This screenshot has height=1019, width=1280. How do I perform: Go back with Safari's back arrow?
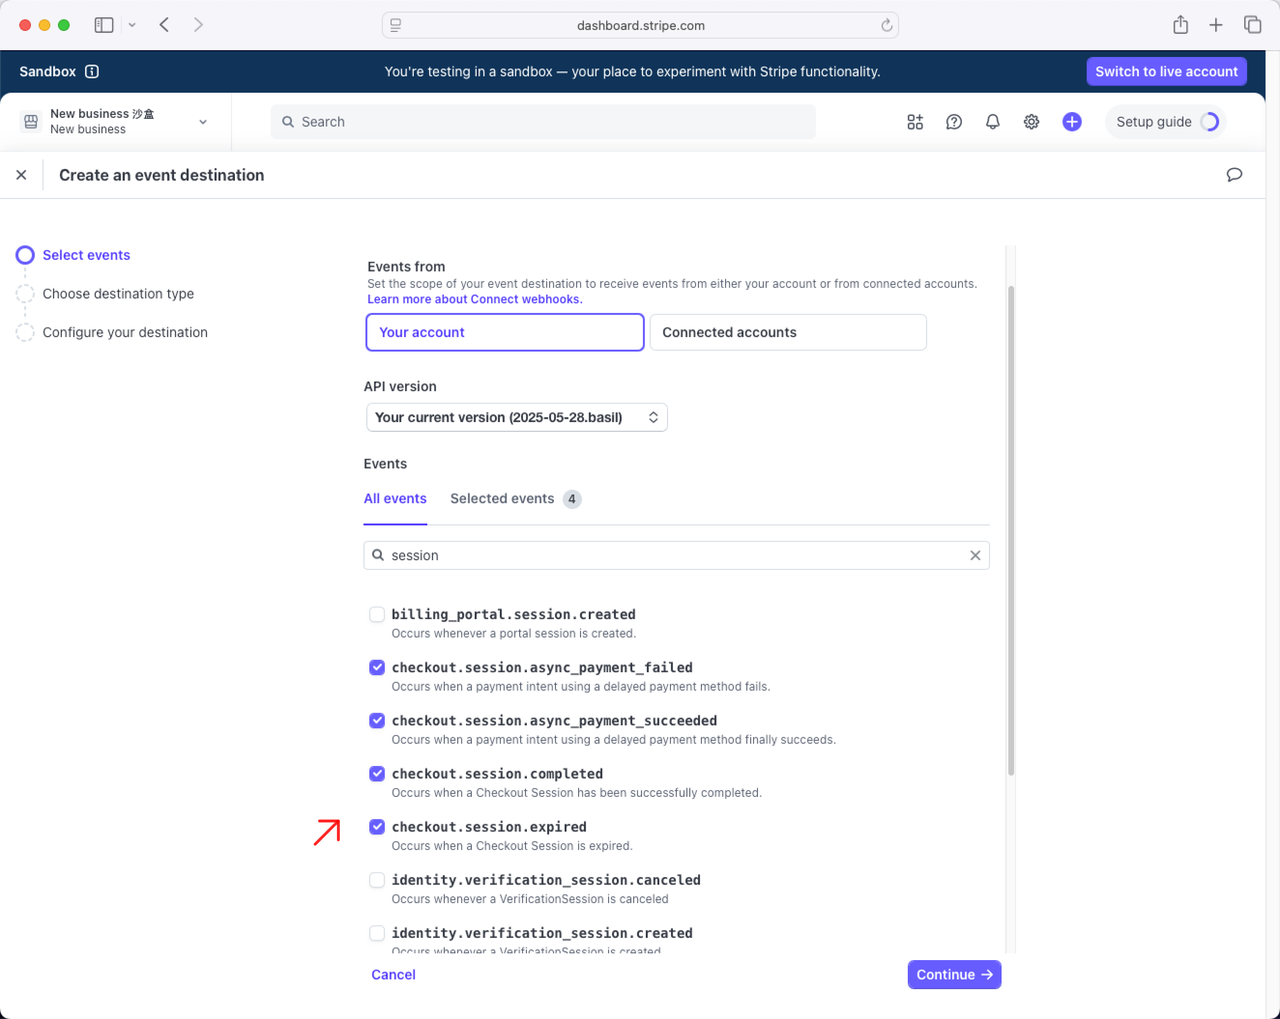(x=164, y=25)
